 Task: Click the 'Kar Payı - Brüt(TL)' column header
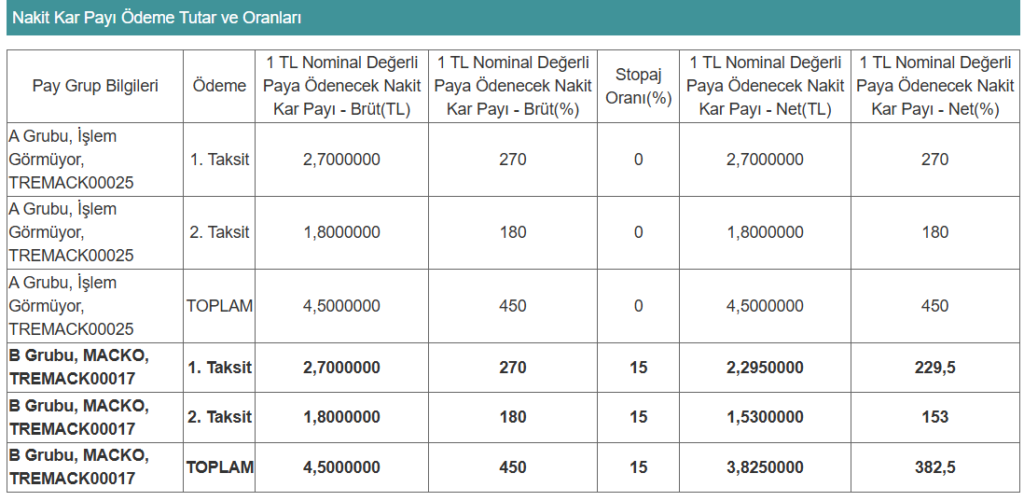(342, 86)
